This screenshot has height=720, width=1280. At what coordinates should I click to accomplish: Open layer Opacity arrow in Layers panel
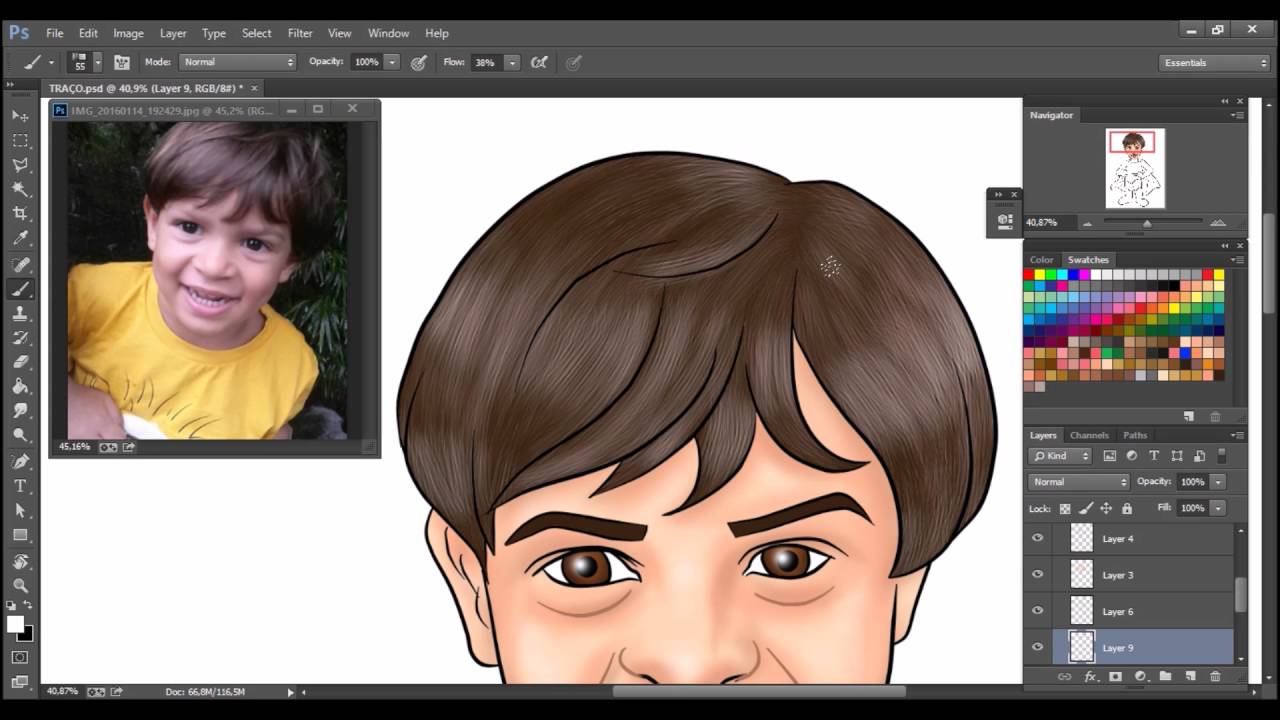coord(1218,482)
